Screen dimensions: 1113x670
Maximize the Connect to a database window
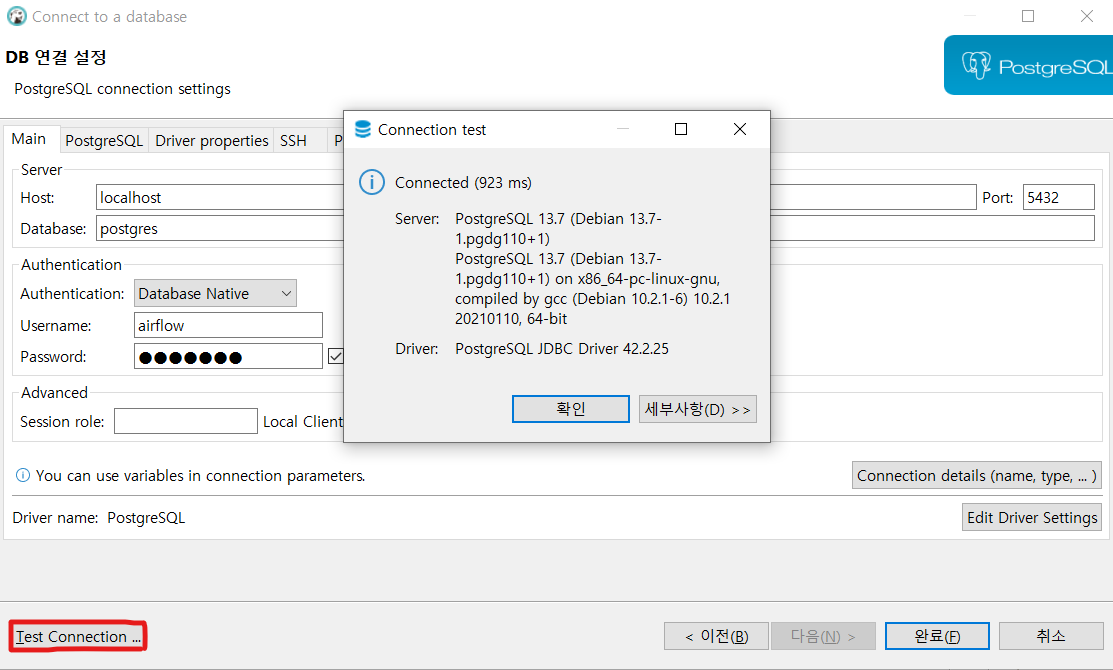1028,16
